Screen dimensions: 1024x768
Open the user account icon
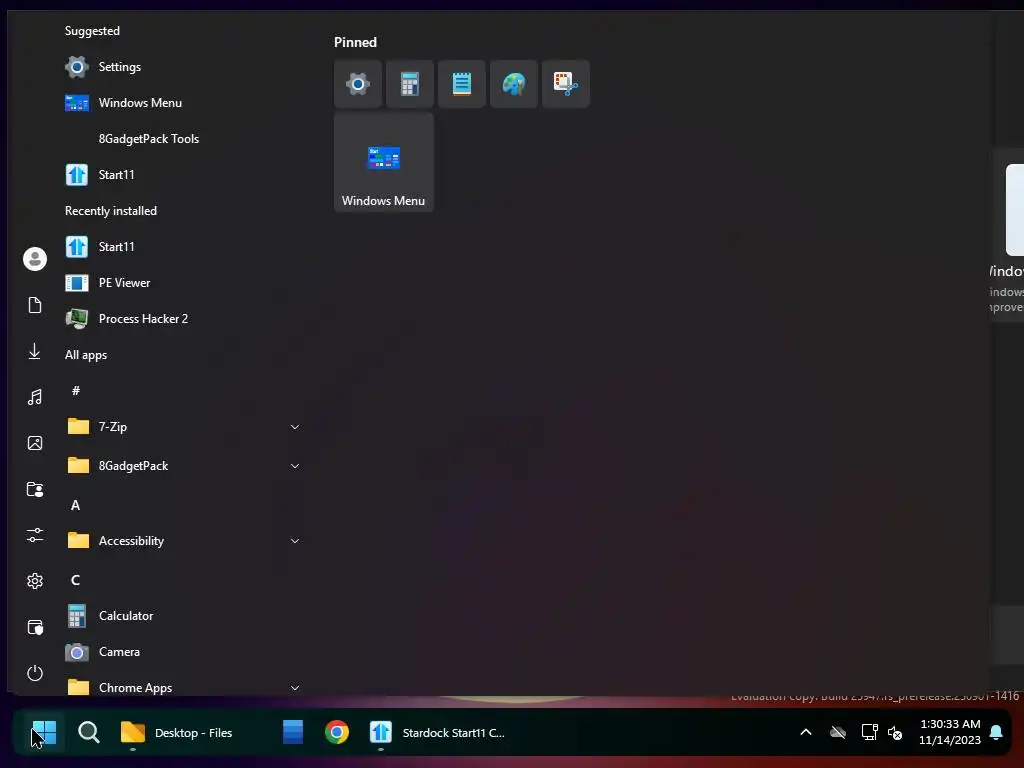35,259
